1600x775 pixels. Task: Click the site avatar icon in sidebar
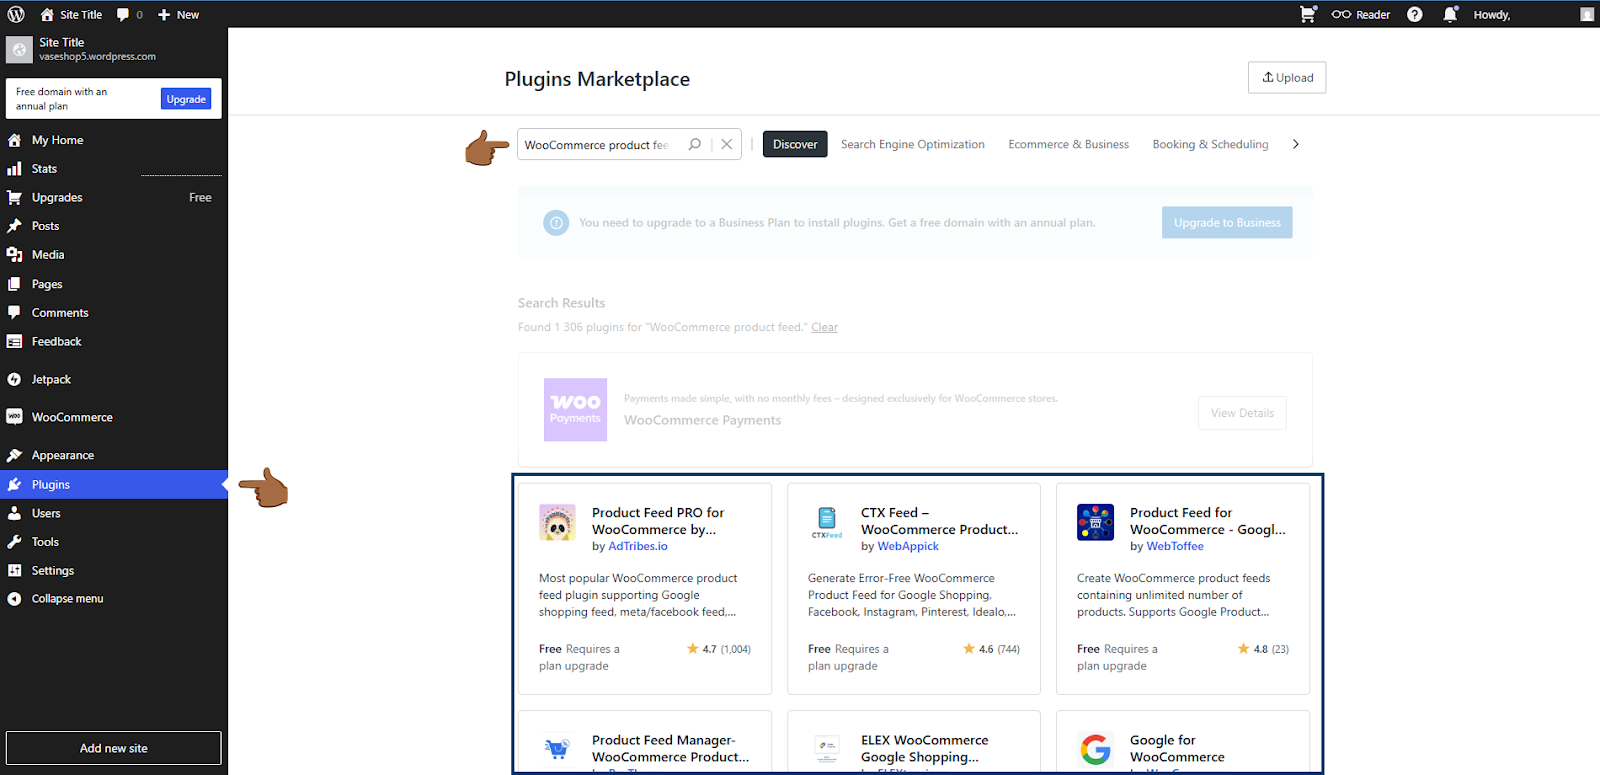click(19, 50)
